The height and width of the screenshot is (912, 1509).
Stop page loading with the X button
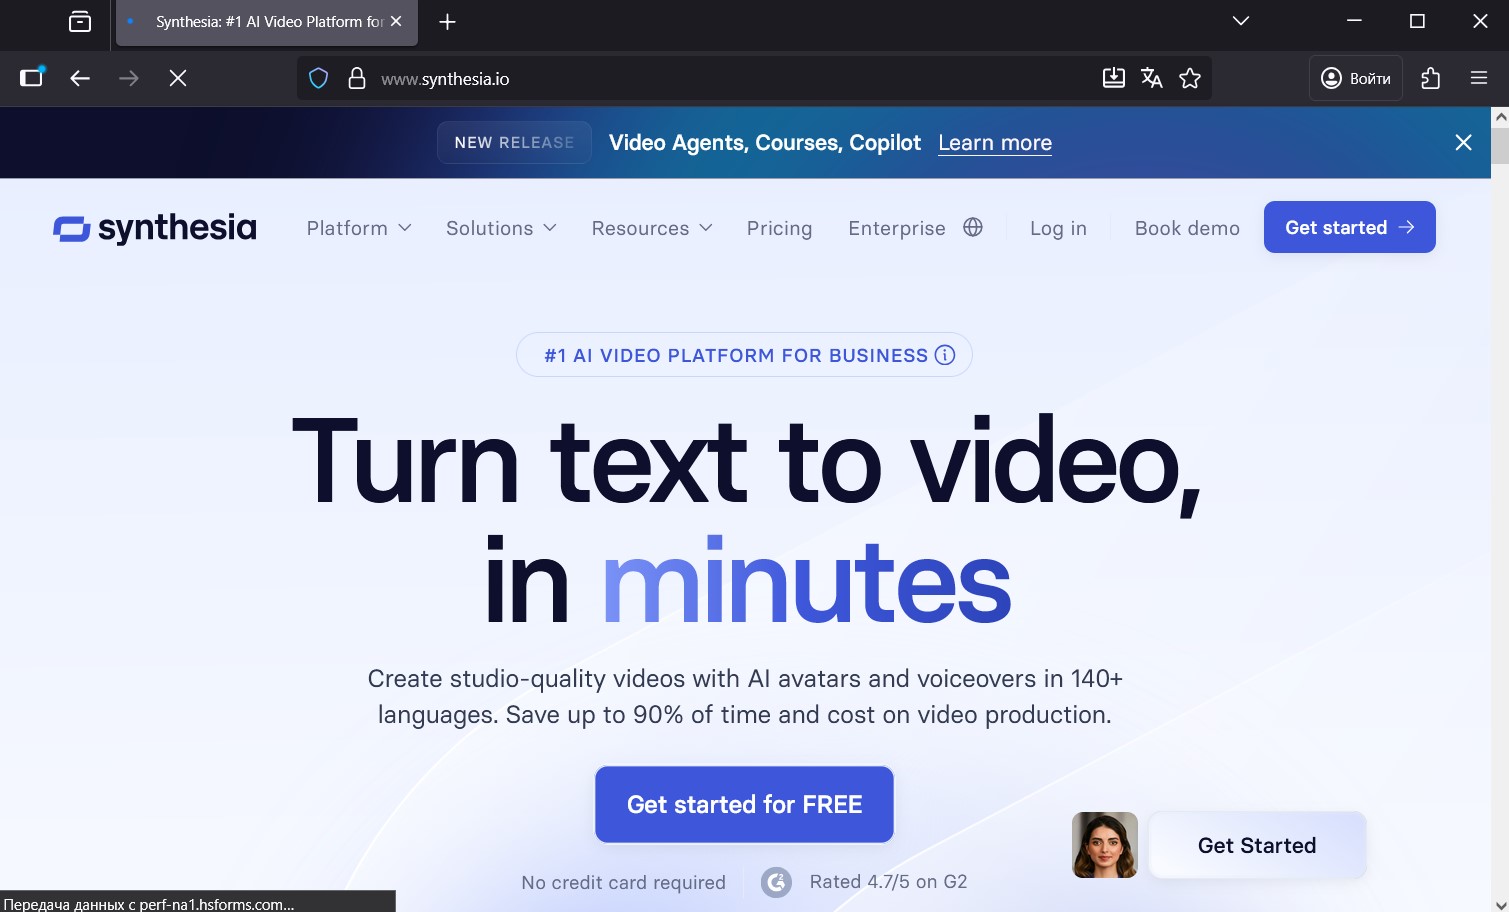(178, 78)
